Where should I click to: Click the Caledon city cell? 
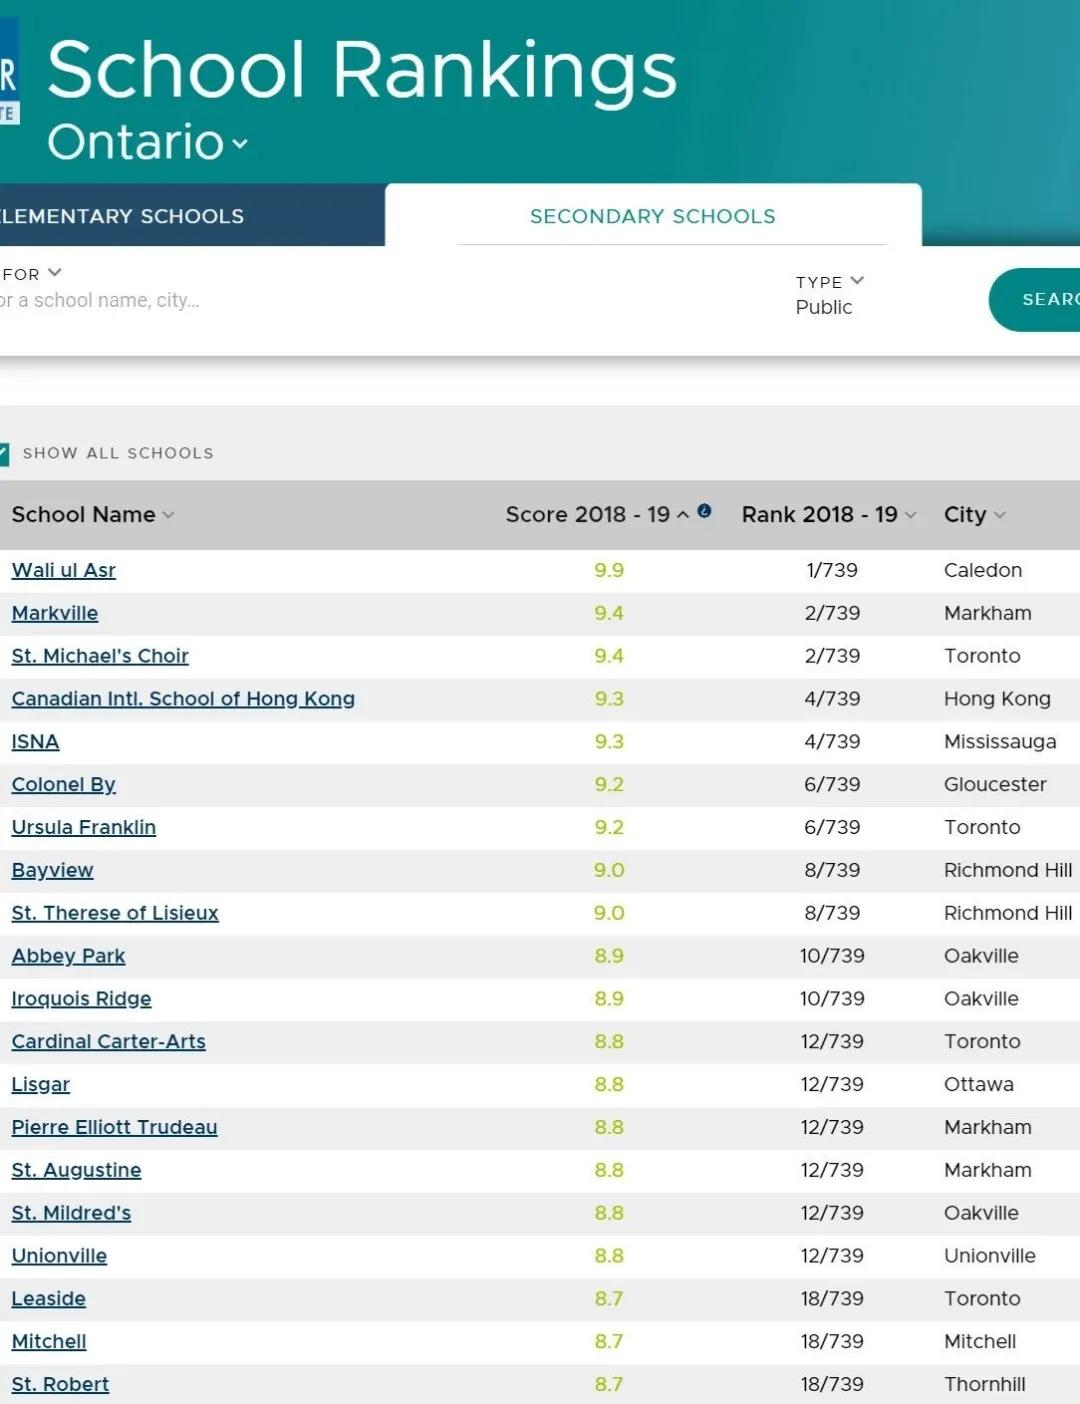[983, 570]
